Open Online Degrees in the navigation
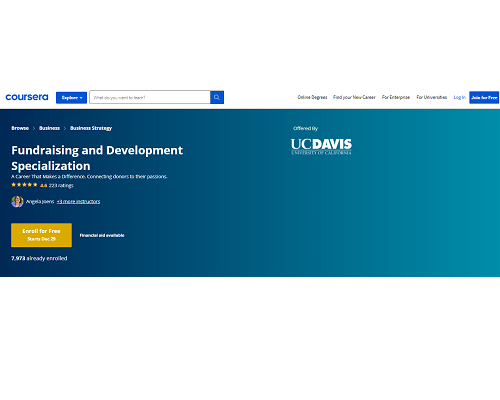Viewport: 500px width, 400px height. (x=312, y=97)
